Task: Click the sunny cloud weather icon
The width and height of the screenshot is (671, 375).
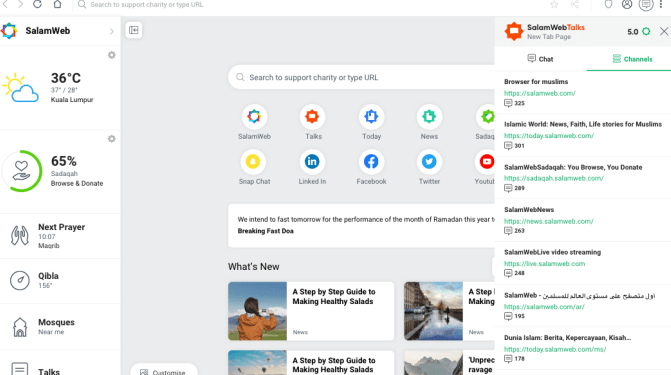Action: coord(20,87)
